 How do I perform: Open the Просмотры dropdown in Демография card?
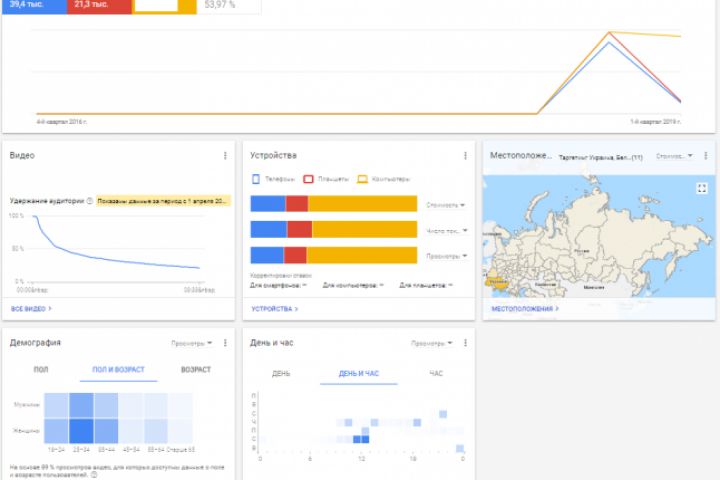pos(191,343)
